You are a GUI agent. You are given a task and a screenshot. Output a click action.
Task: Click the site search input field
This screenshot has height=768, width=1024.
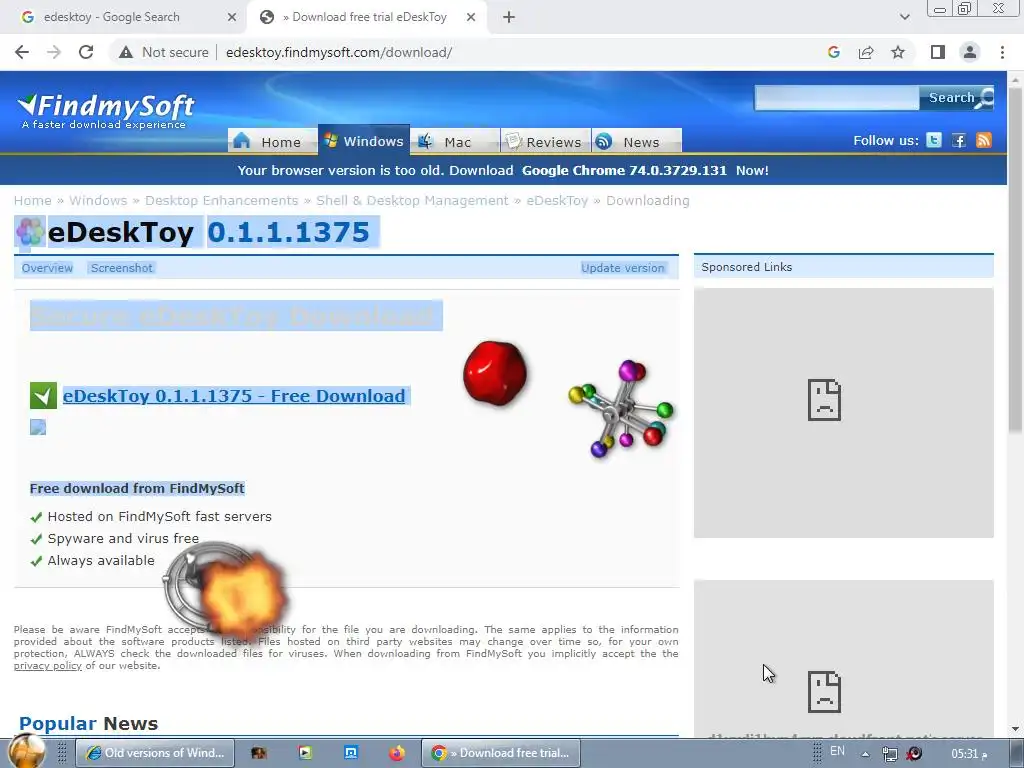(x=837, y=97)
